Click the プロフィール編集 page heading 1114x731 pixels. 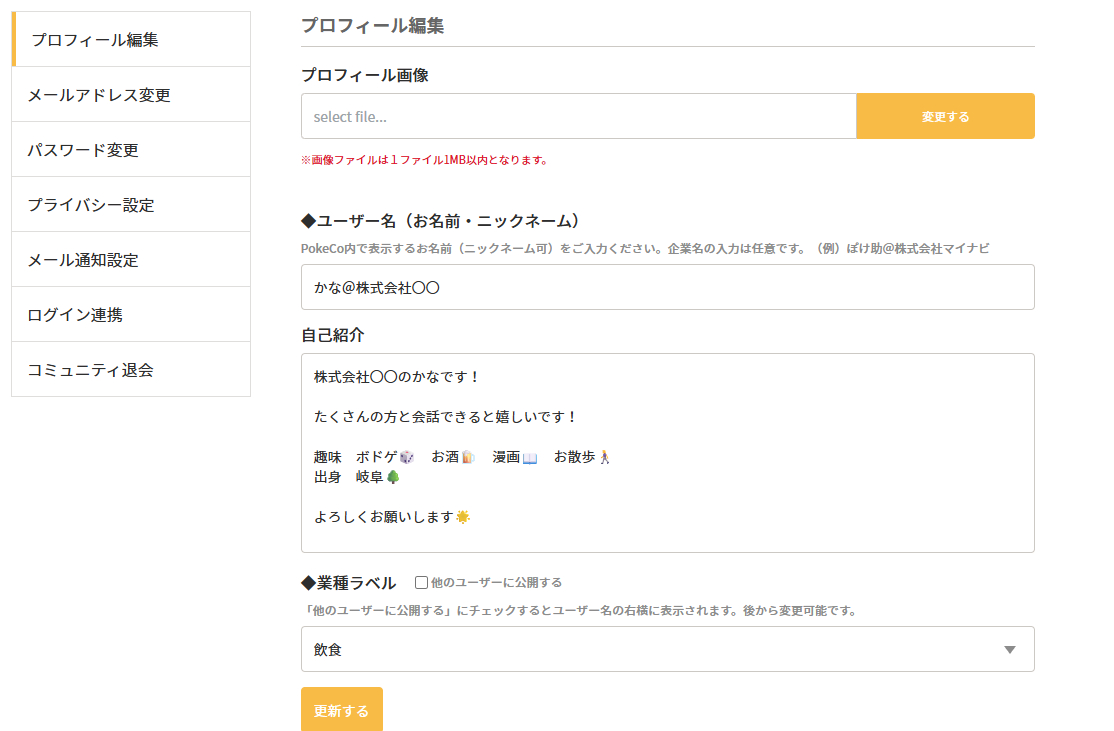[x=374, y=26]
